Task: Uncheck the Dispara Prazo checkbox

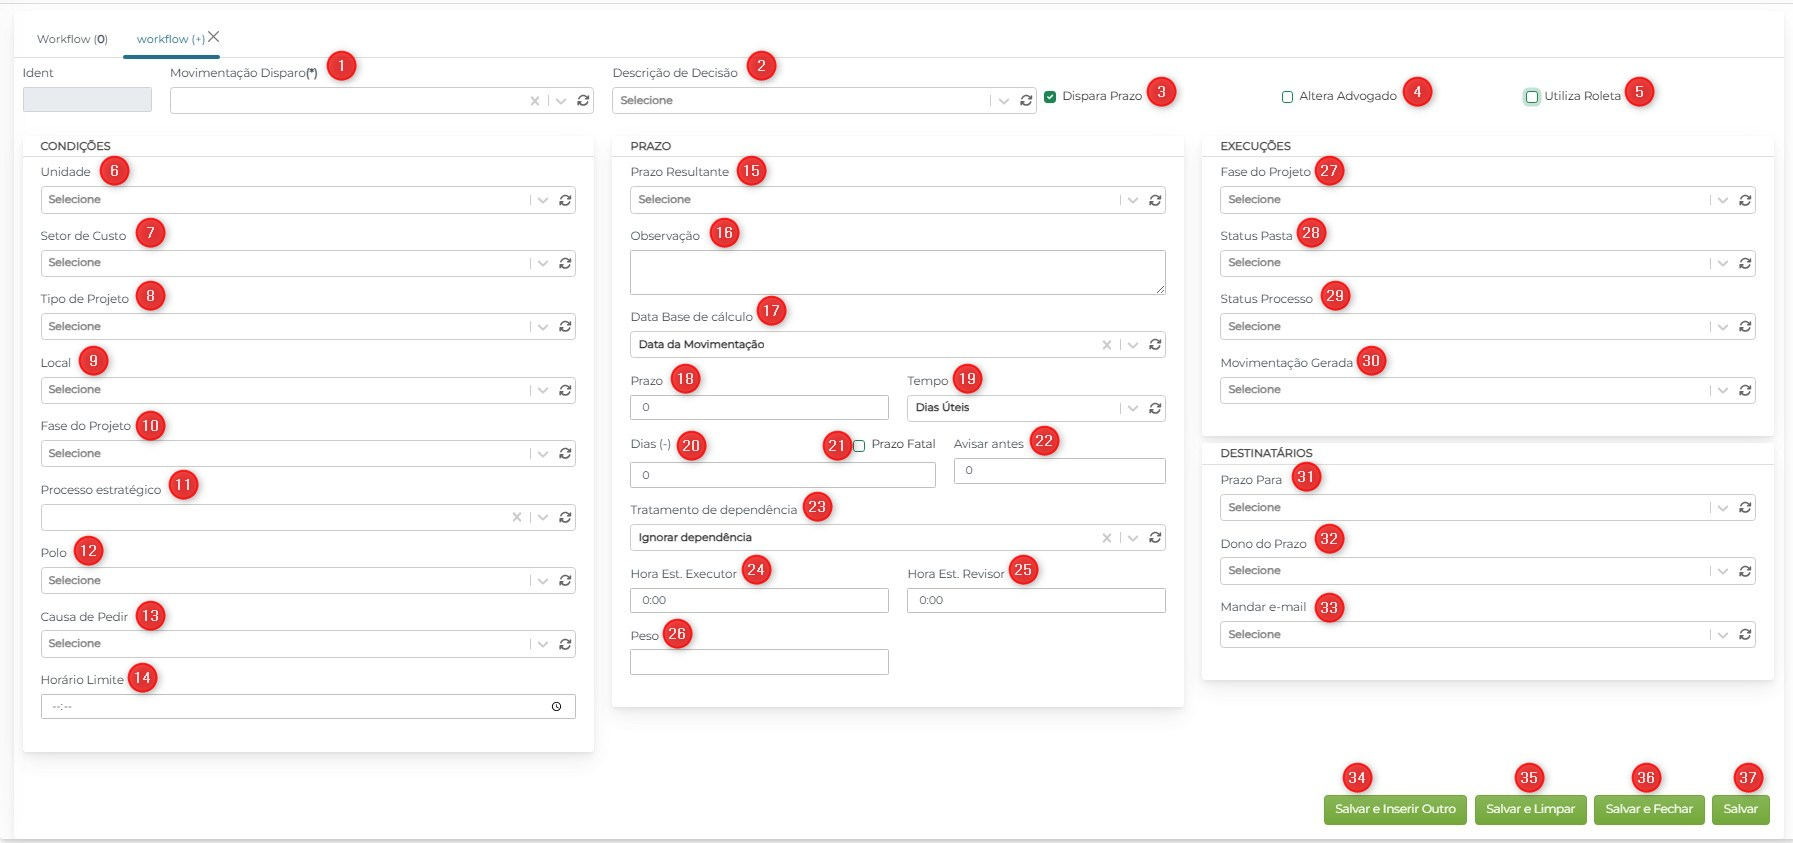Action: (1050, 97)
